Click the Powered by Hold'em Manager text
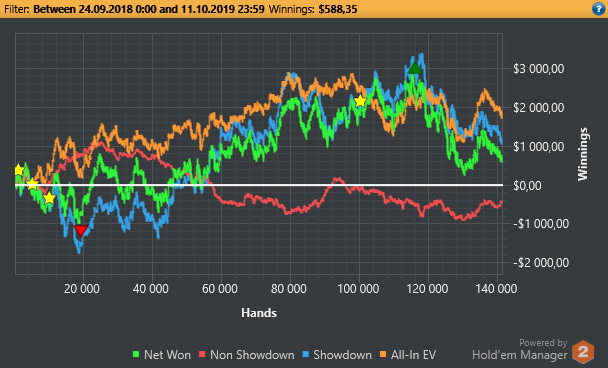The image size is (608, 368). tap(520, 349)
